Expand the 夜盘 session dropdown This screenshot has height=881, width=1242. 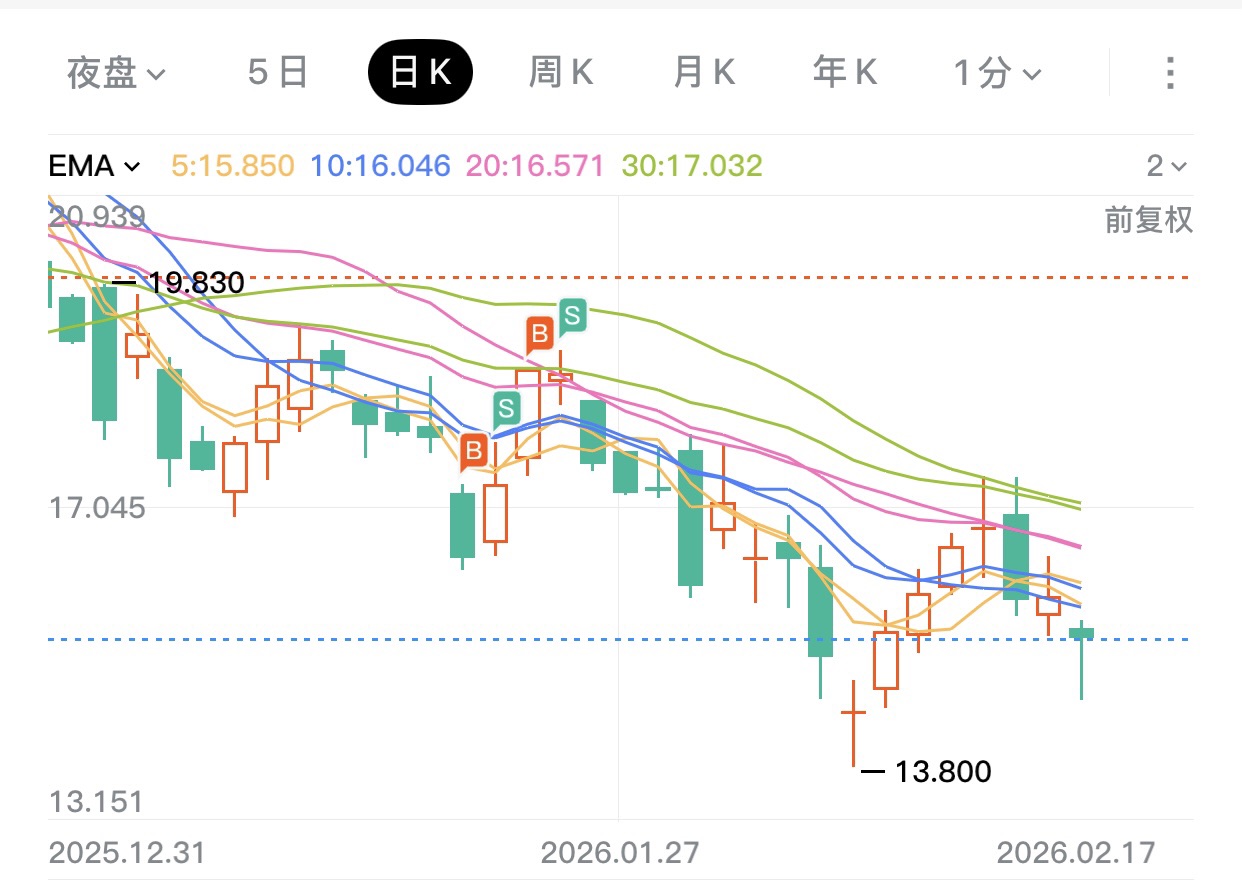pos(116,73)
